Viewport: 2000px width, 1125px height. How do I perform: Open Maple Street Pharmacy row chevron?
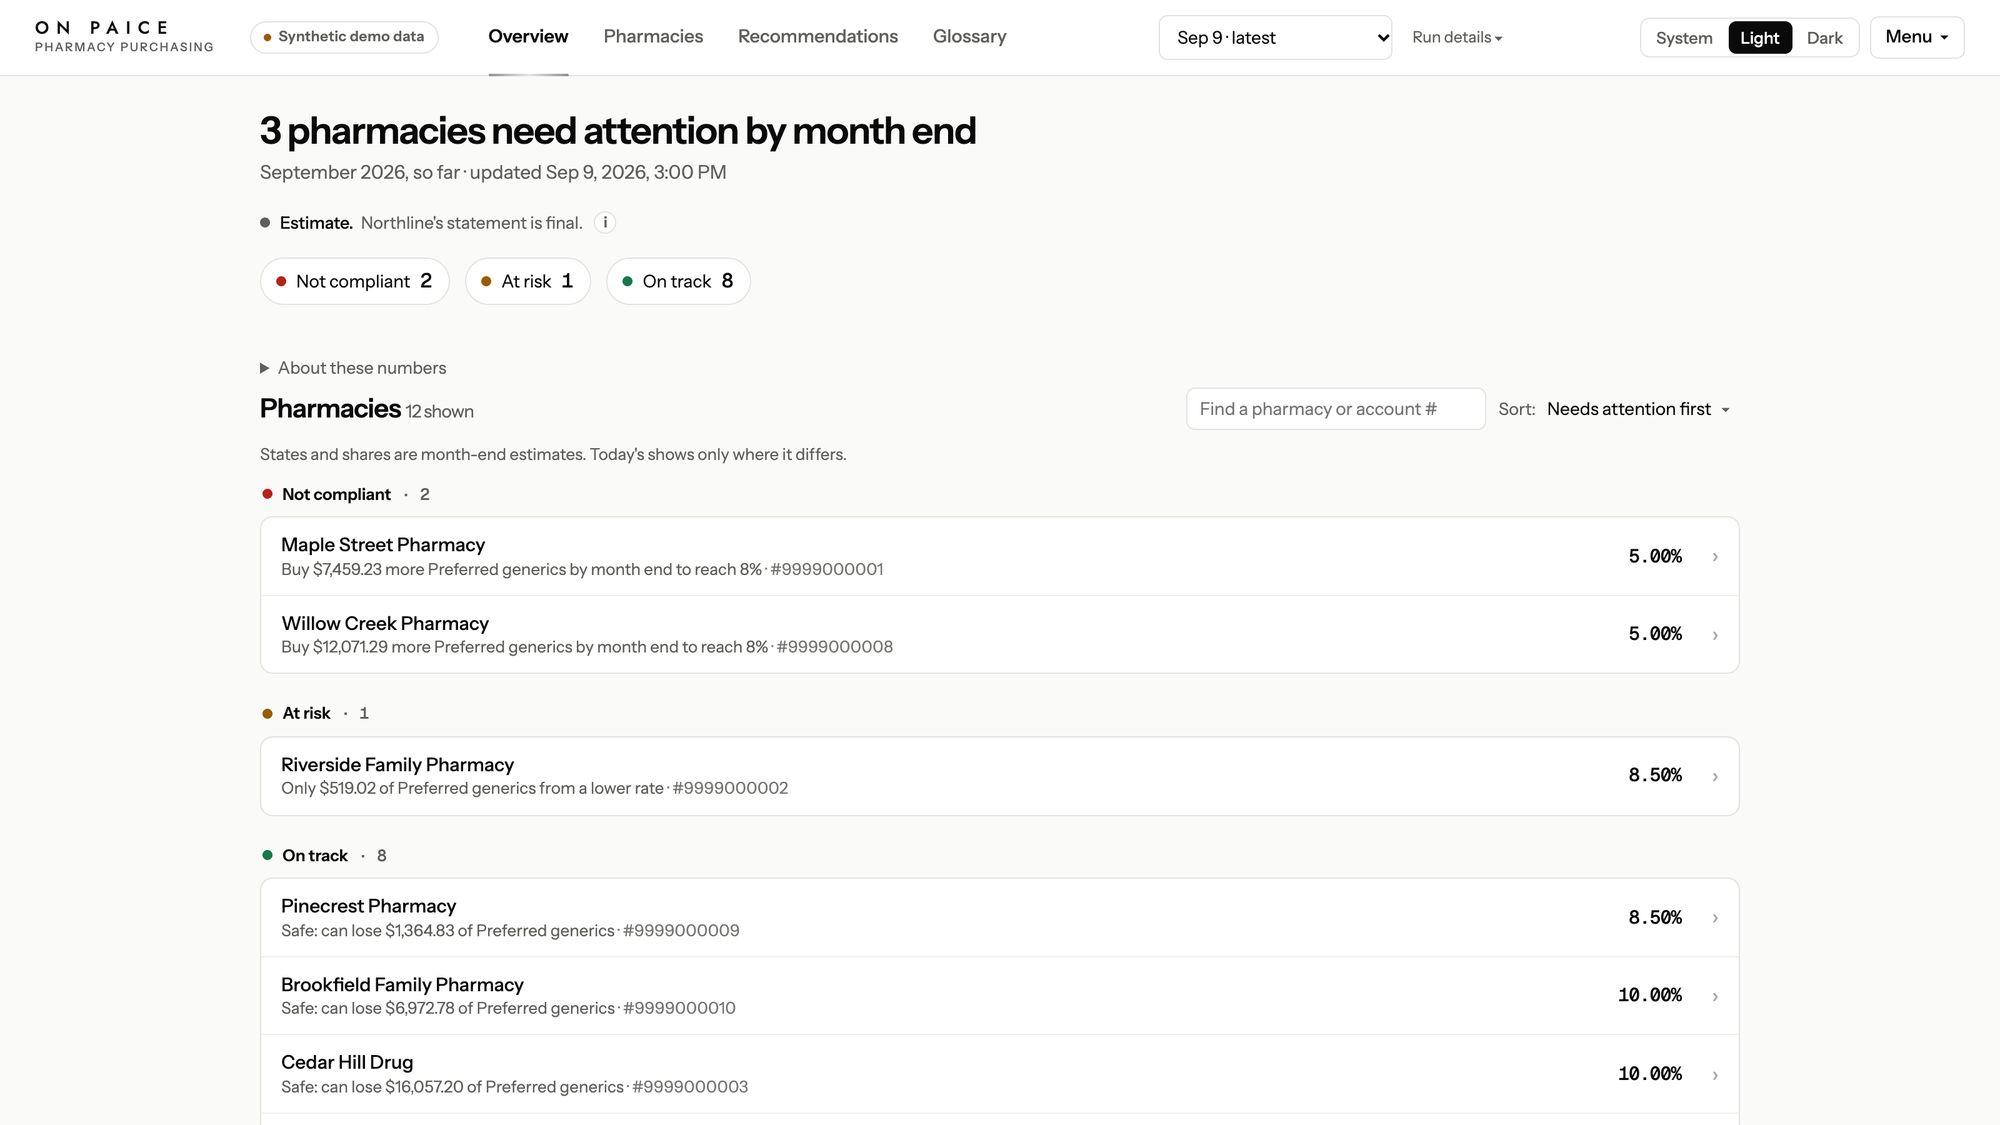point(1715,557)
